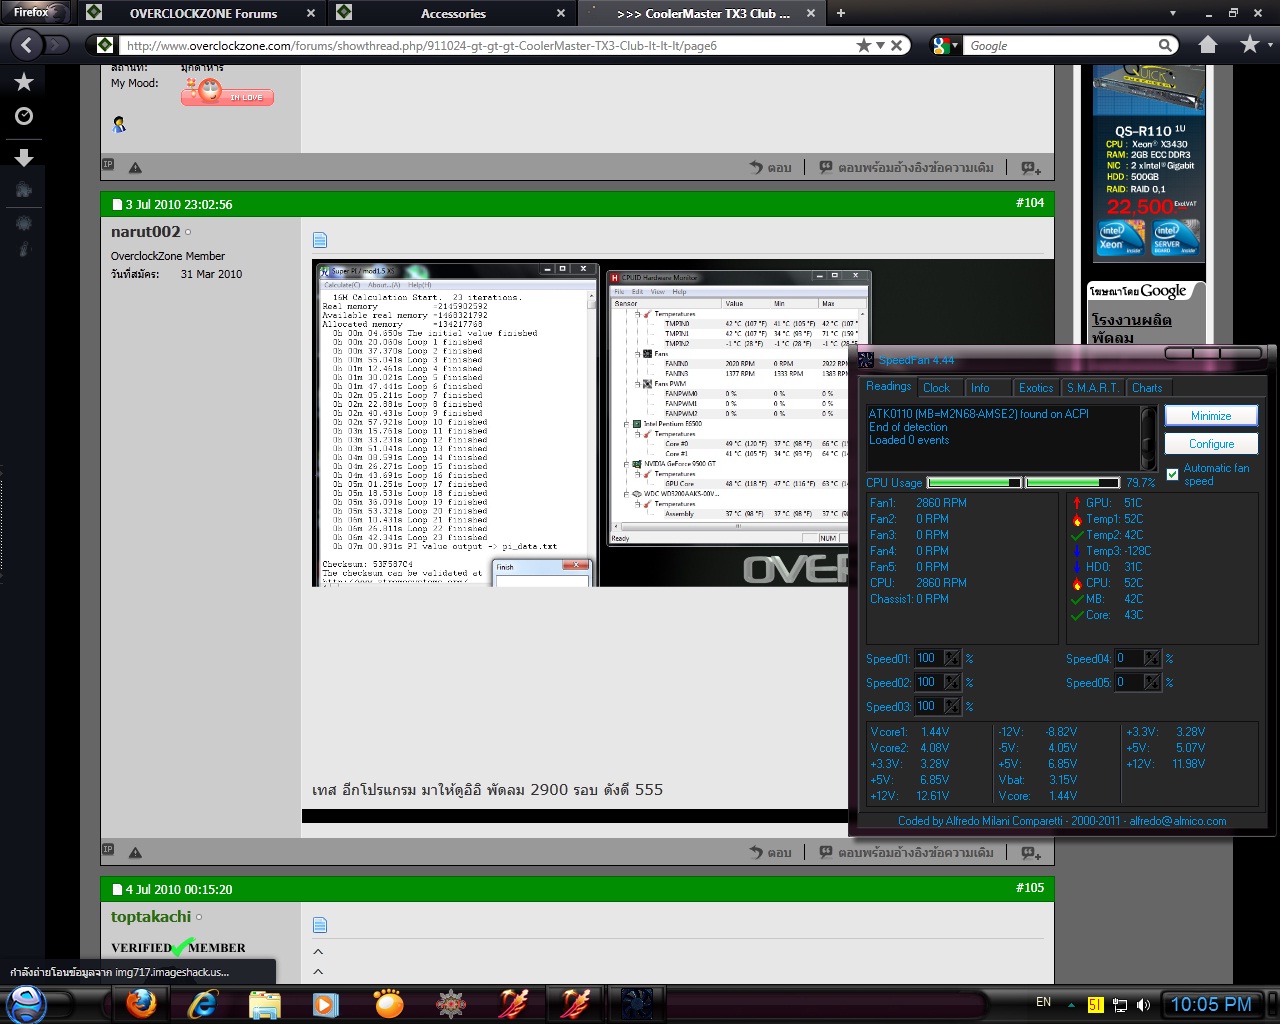Show hidden system tray icons arrow

(x=1071, y=1004)
